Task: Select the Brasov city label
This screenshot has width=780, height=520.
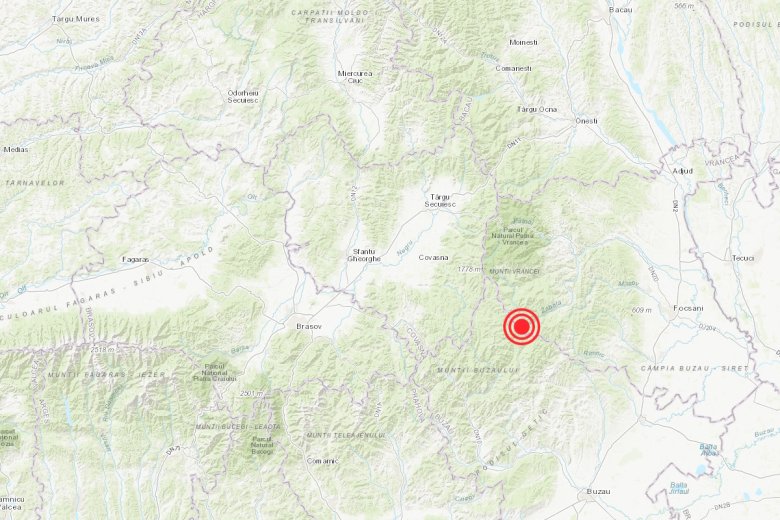Action: tap(308, 327)
